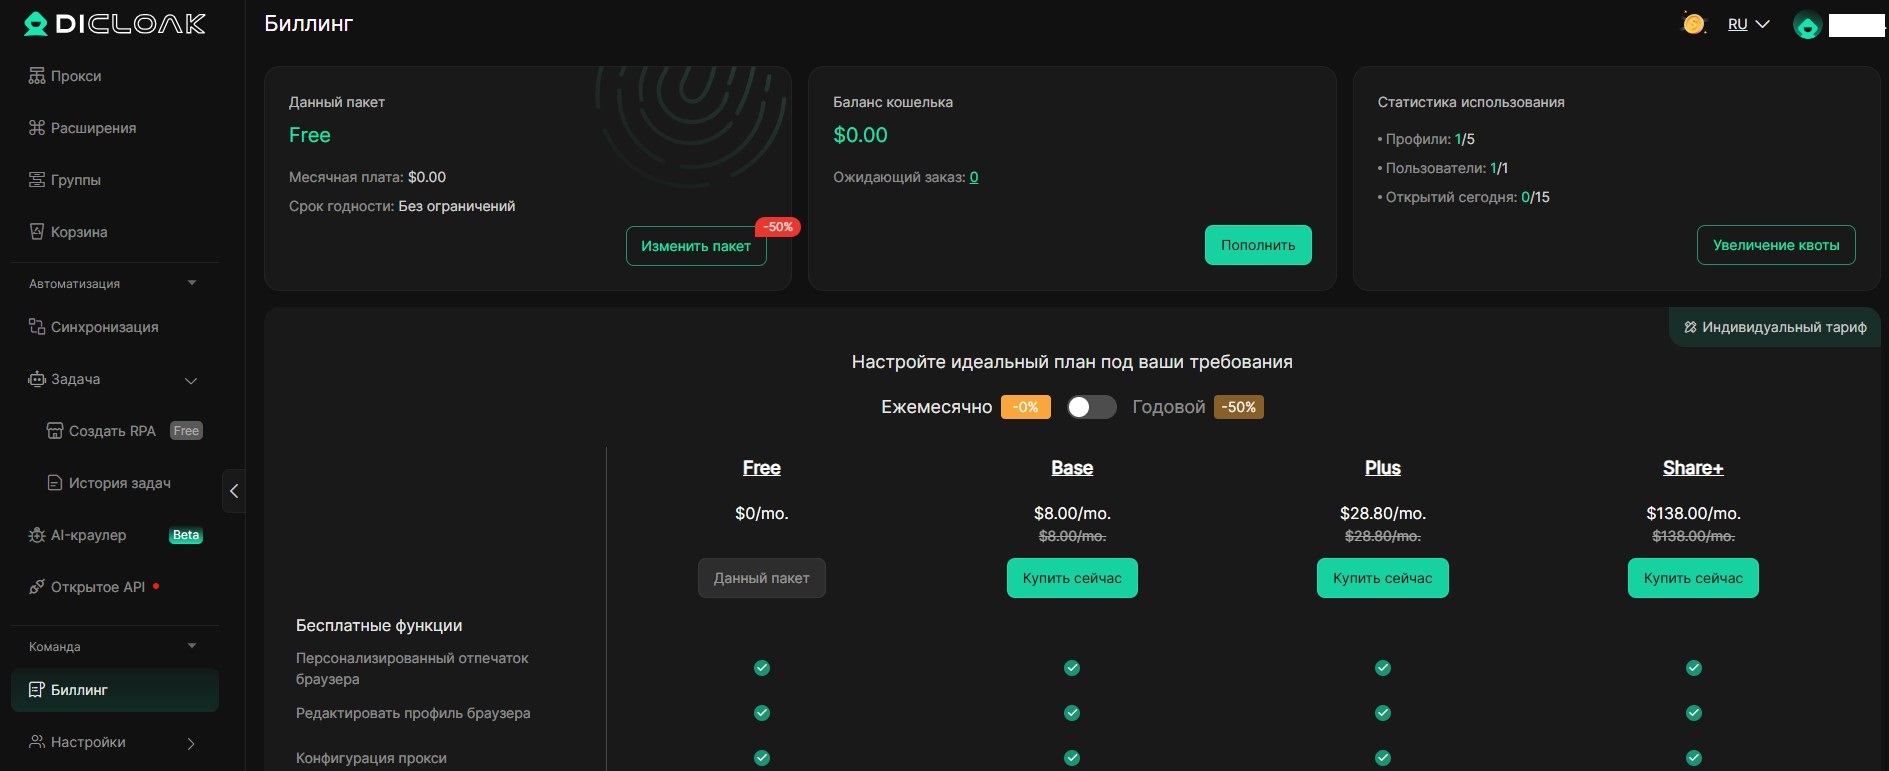The image size is (1889, 771).
Task: Open the Корзина trash icon
Action: click(x=37, y=232)
